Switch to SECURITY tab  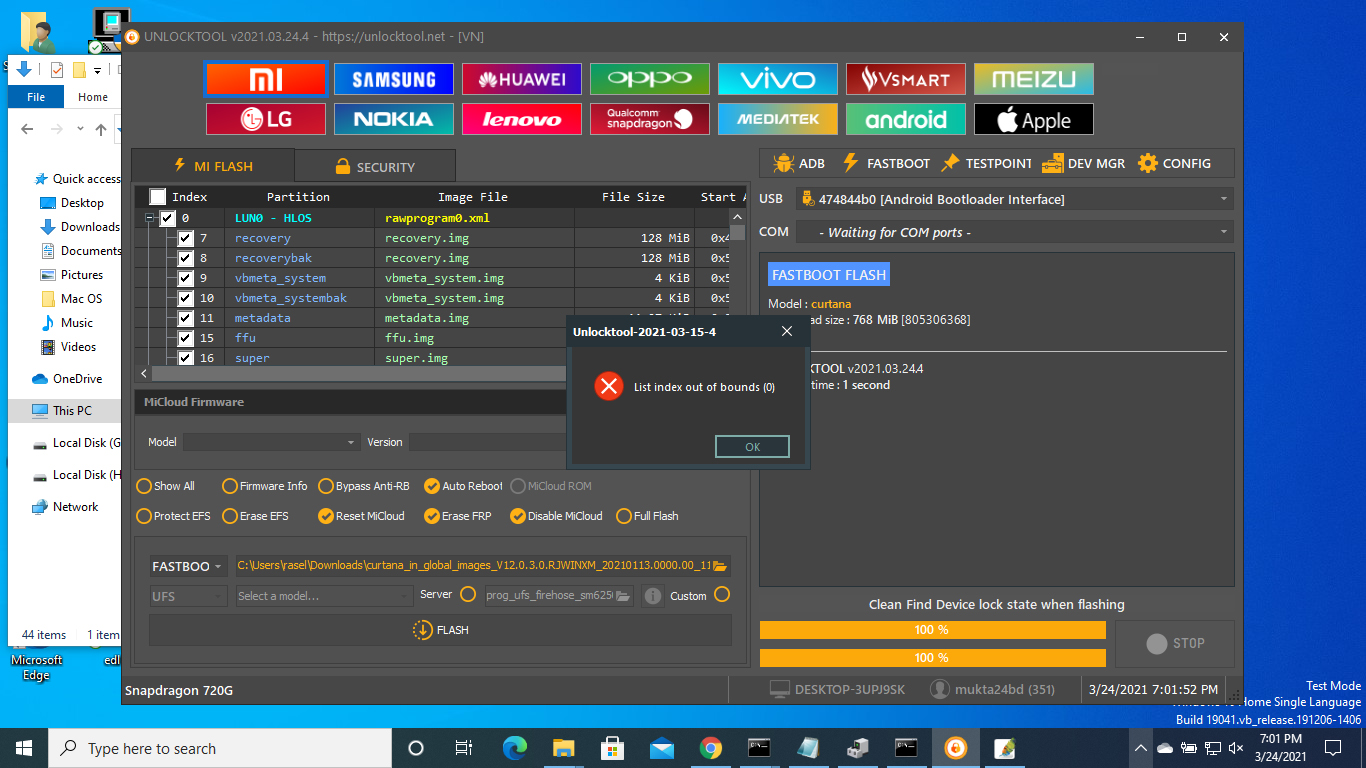(x=375, y=166)
